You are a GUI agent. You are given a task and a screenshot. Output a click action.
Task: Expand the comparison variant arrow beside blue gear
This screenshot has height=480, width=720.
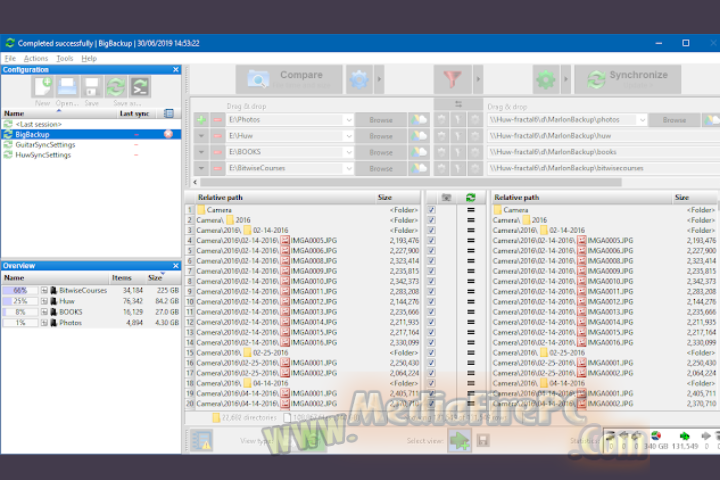[x=379, y=79]
